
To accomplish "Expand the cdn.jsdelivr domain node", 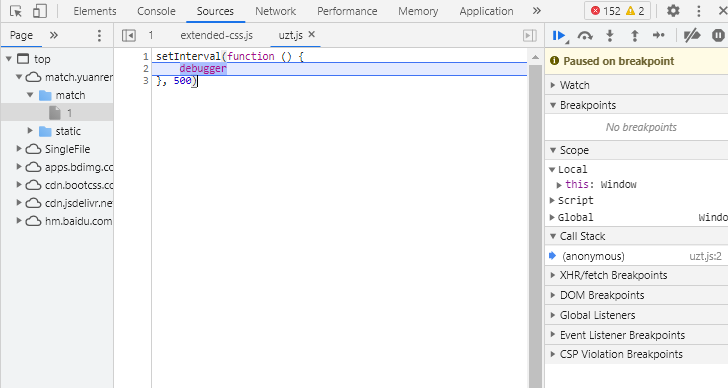I will 19,203.
